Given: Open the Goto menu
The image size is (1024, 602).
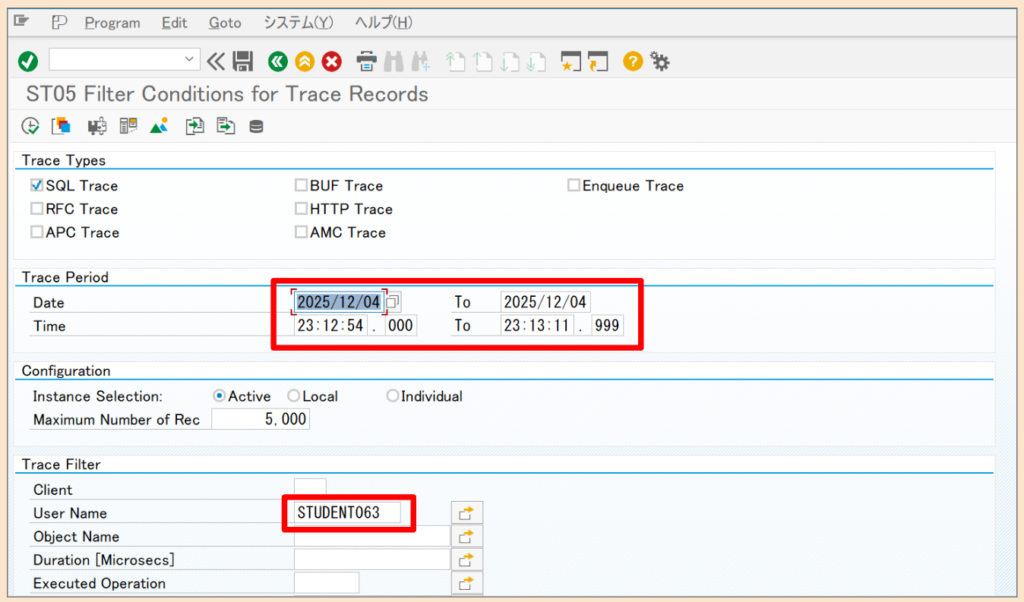Looking at the screenshot, I should point(224,22).
